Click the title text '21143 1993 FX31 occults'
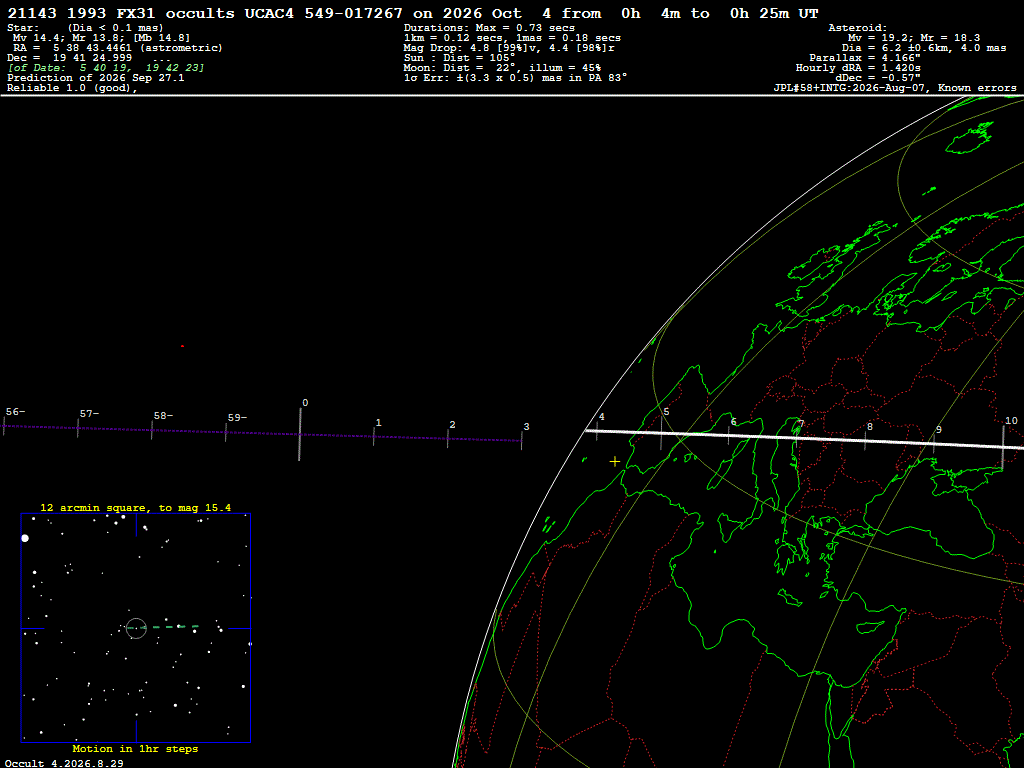Screen dimensions: 1024x768 click(121, 13)
